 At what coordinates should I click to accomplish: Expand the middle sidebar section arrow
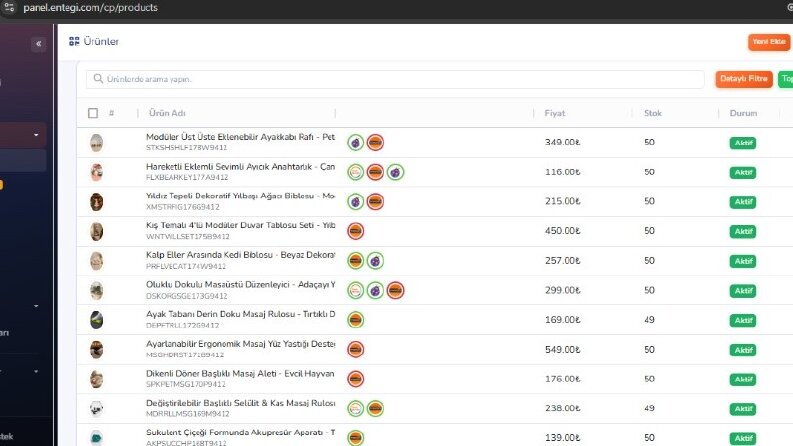[x=36, y=306]
